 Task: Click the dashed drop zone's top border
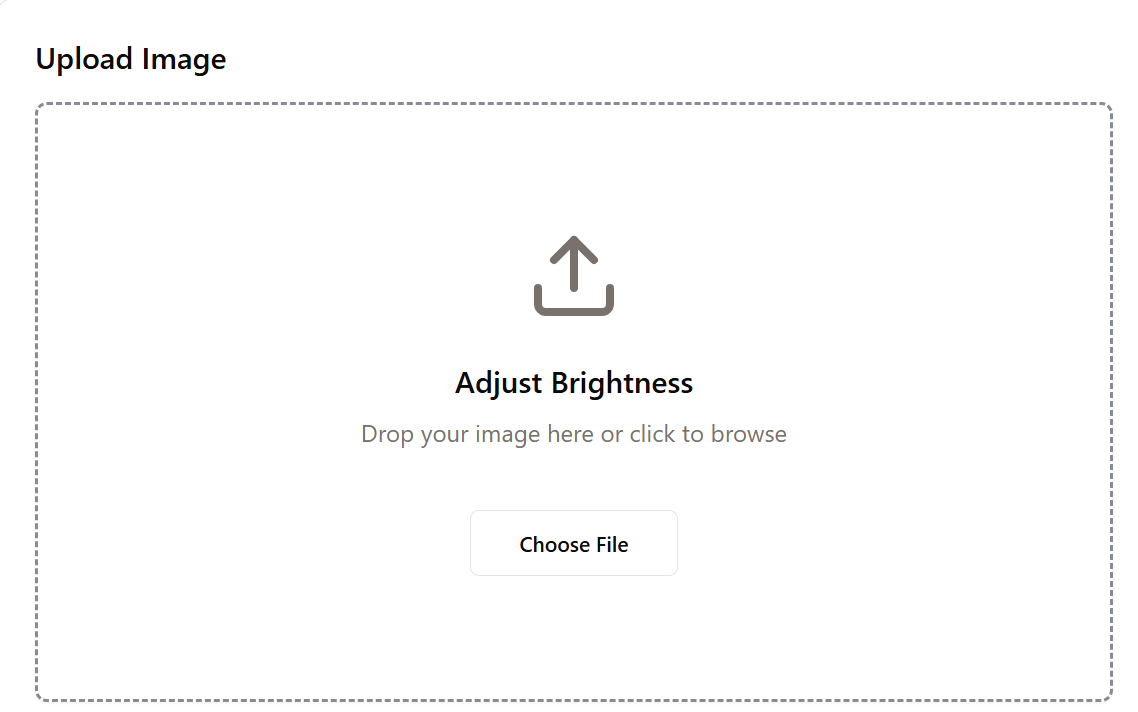tap(574, 104)
